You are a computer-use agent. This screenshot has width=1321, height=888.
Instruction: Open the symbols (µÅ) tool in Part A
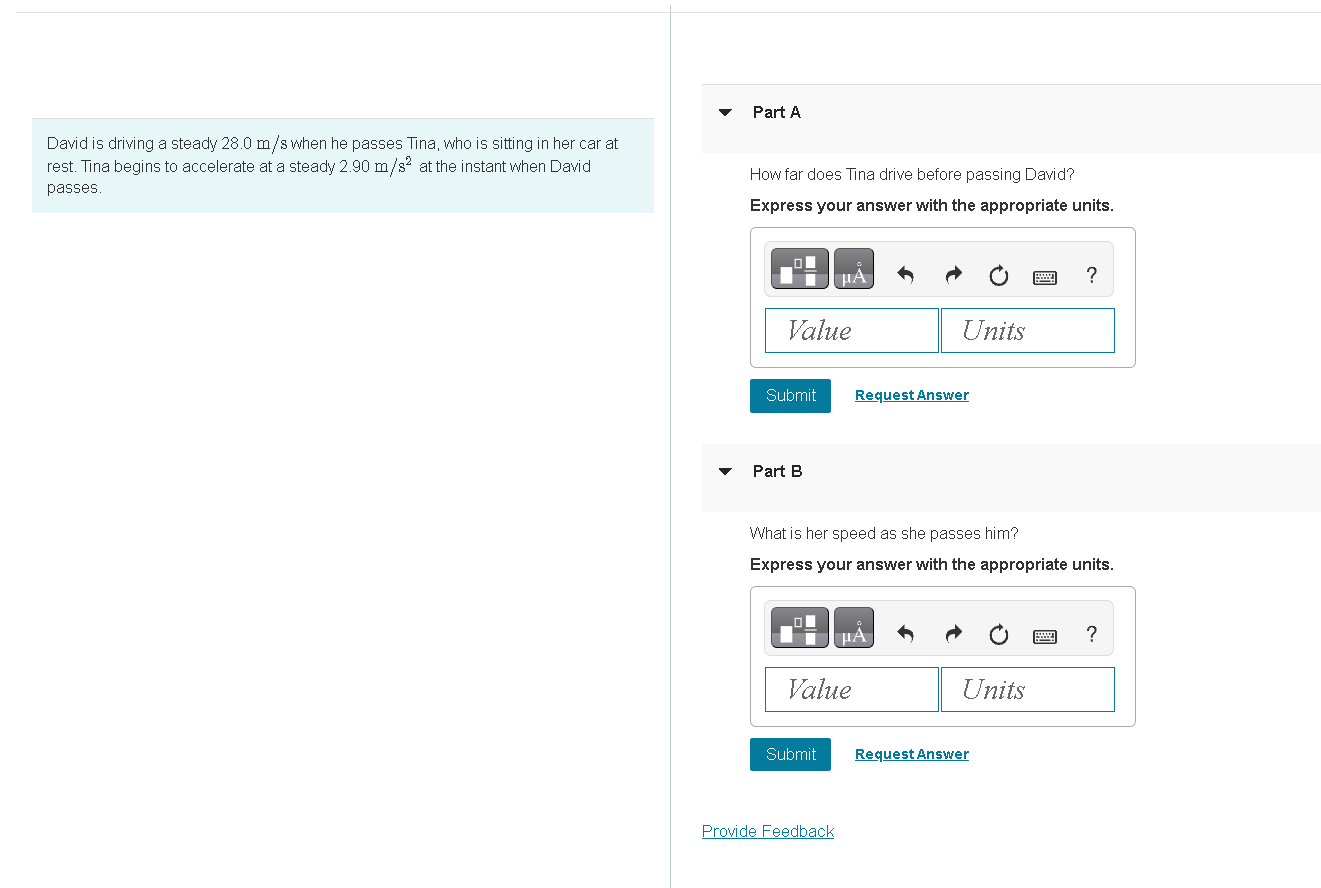click(854, 269)
